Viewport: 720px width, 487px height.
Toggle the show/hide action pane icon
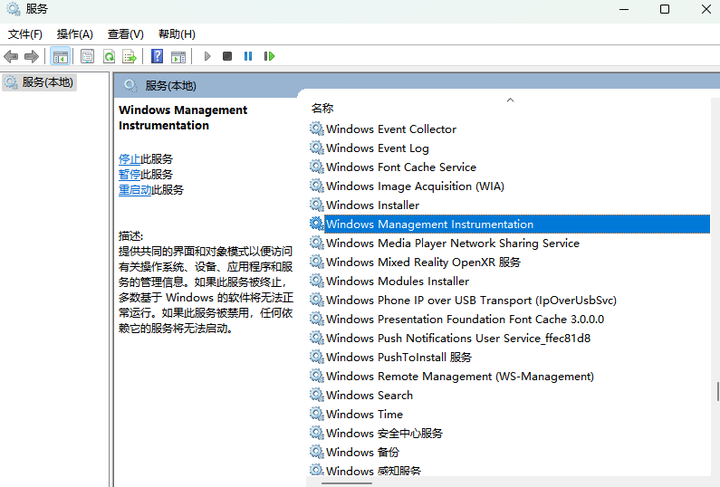(x=178, y=57)
